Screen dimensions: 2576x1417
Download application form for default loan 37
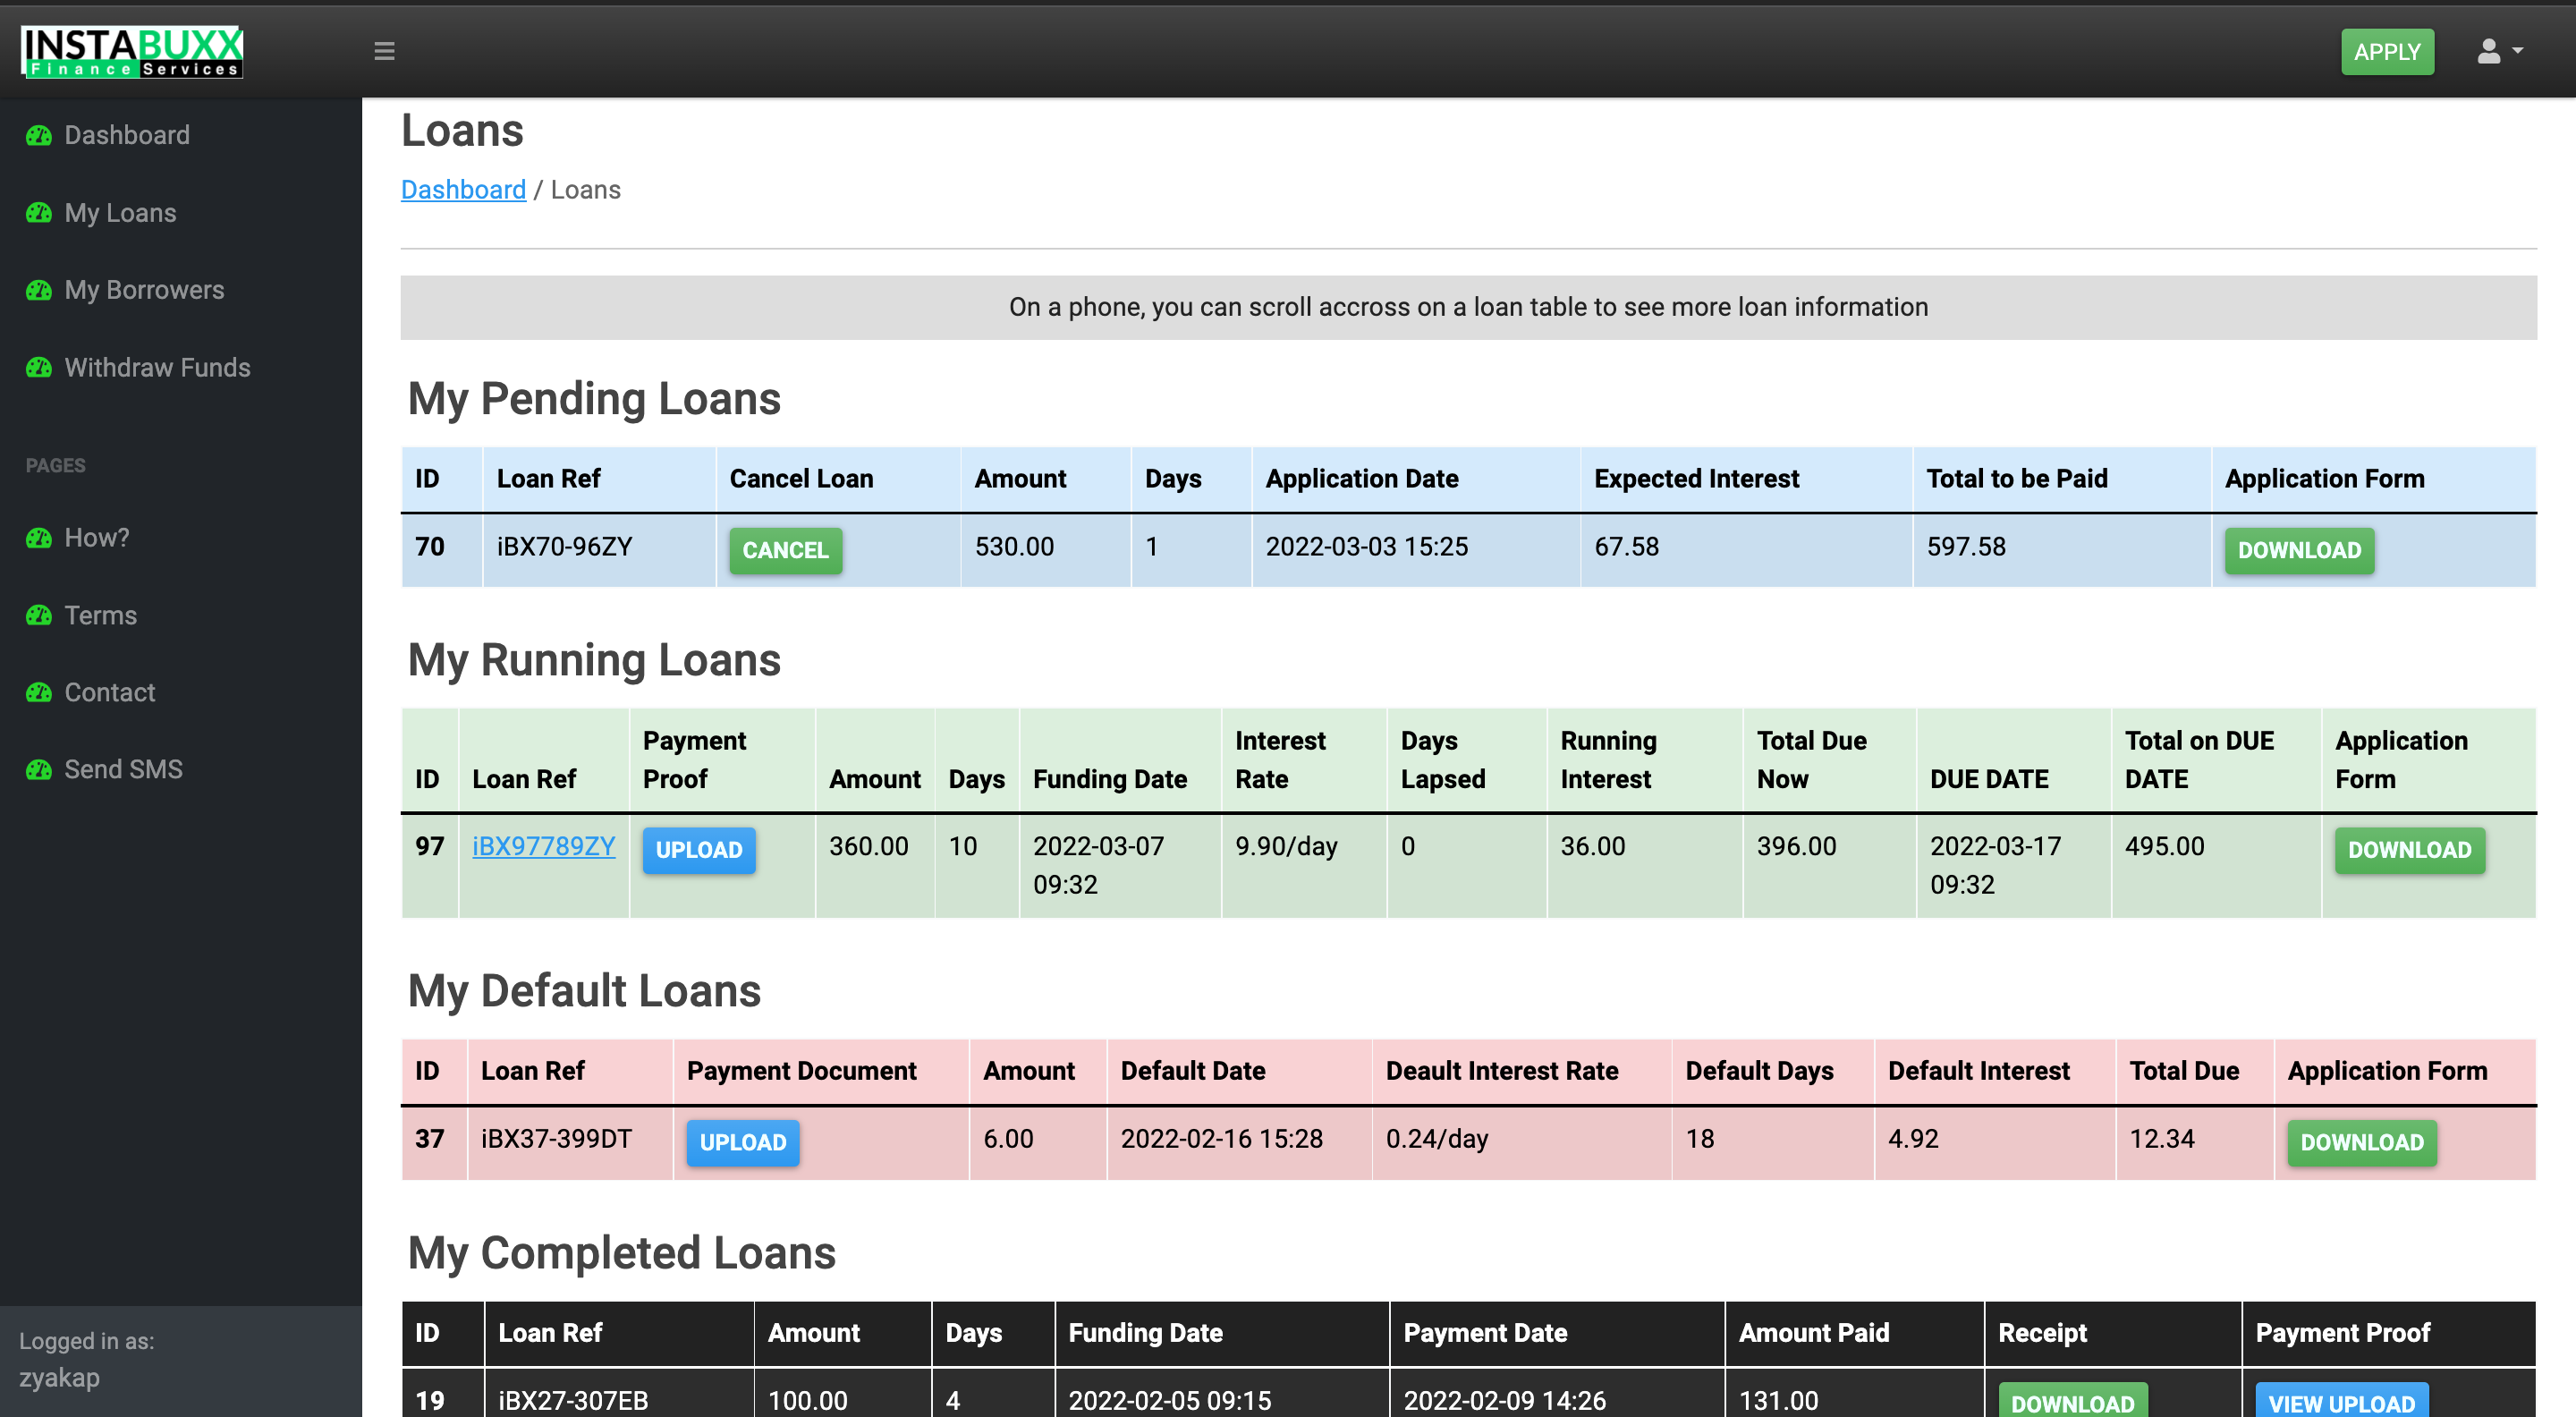(x=2362, y=1142)
